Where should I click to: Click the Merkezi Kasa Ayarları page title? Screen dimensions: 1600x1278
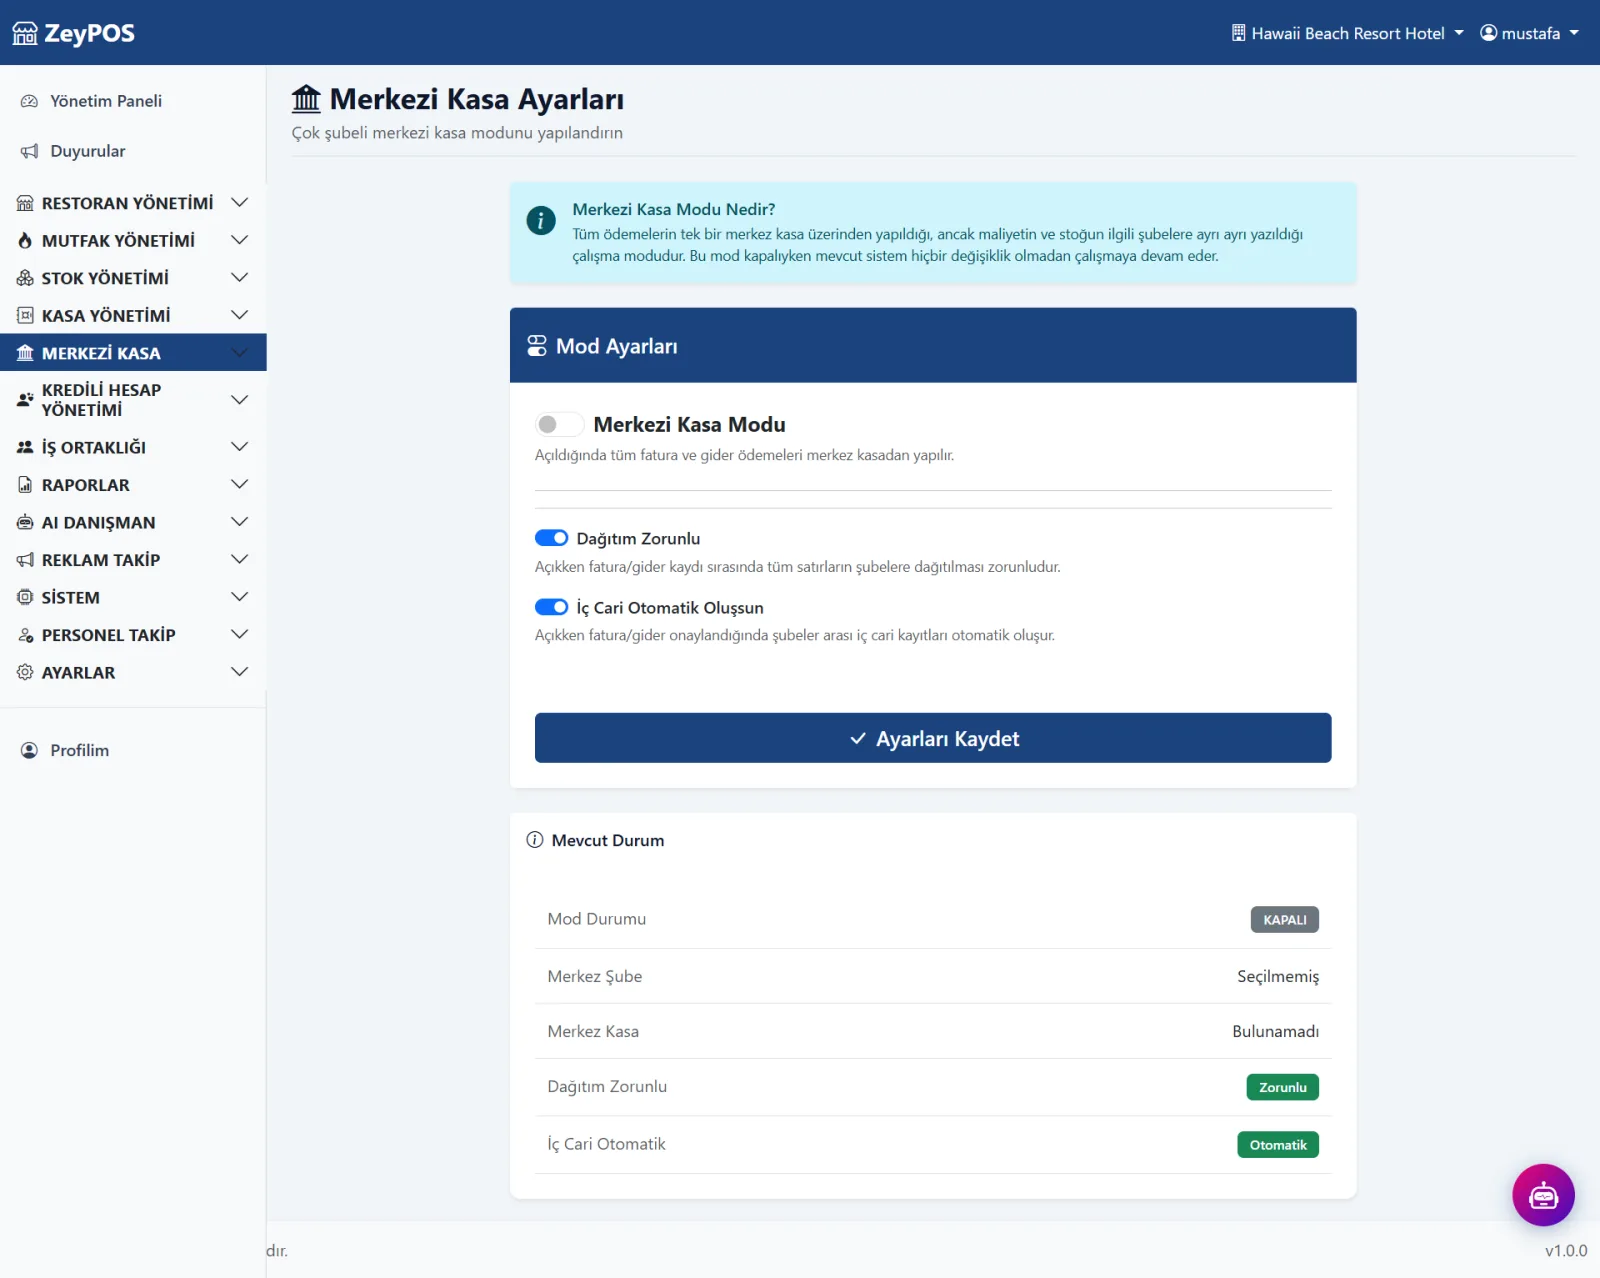coord(477,99)
